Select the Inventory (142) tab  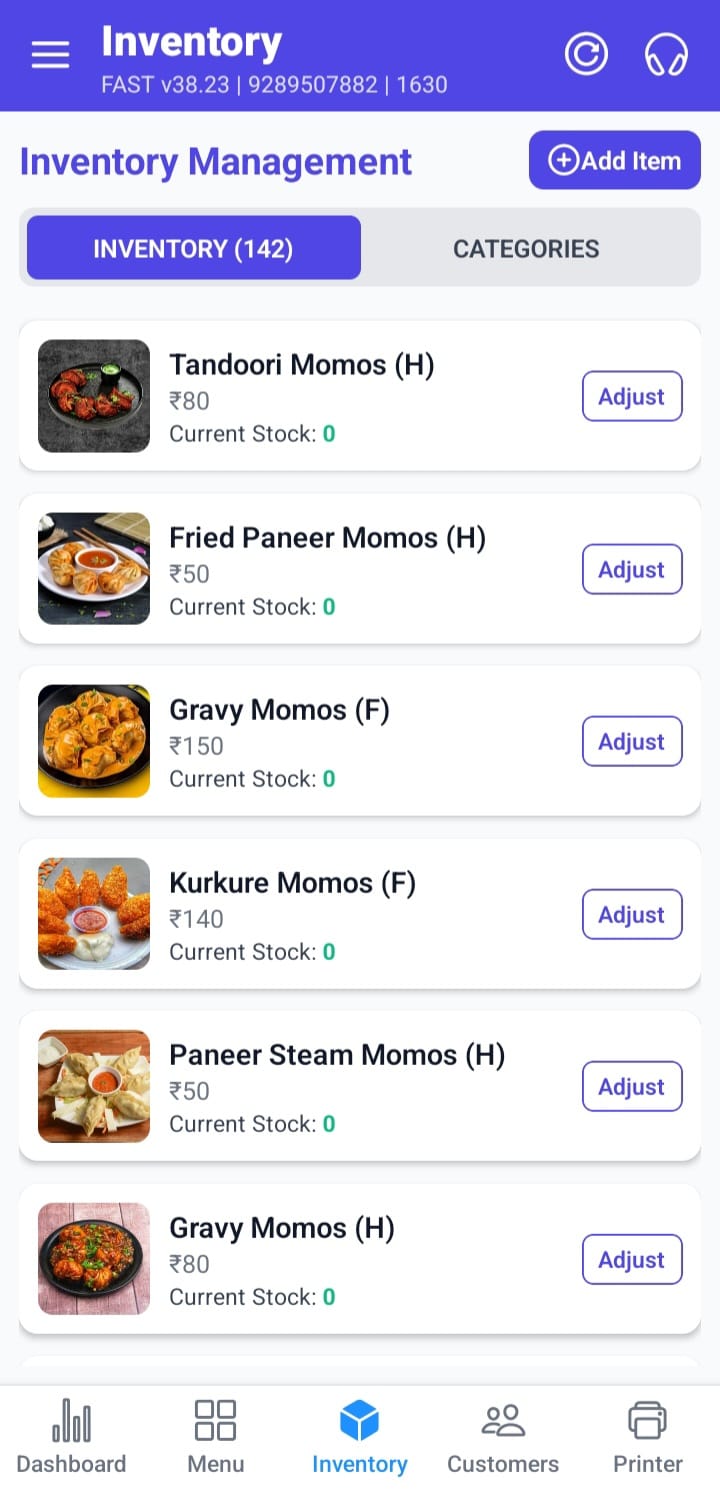point(193,248)
